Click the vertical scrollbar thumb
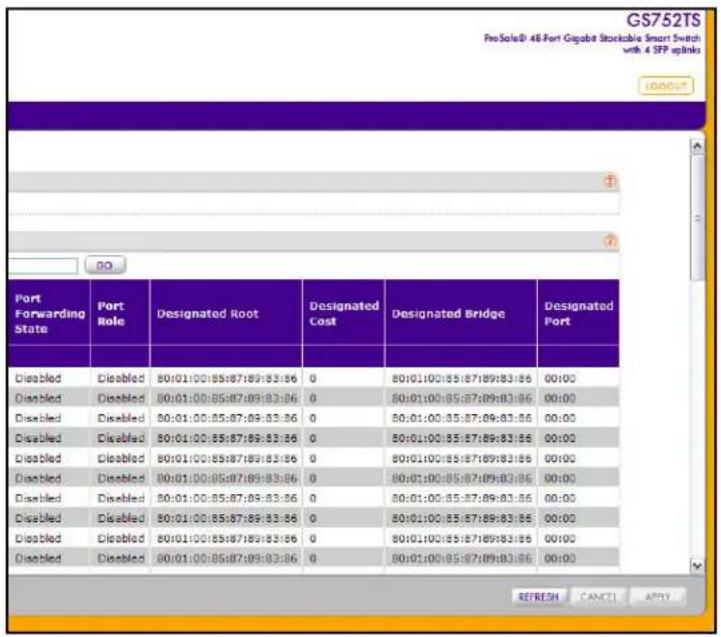Image resolution: width=721 pixels, height=637 pixels. click(x=698, y=217)
